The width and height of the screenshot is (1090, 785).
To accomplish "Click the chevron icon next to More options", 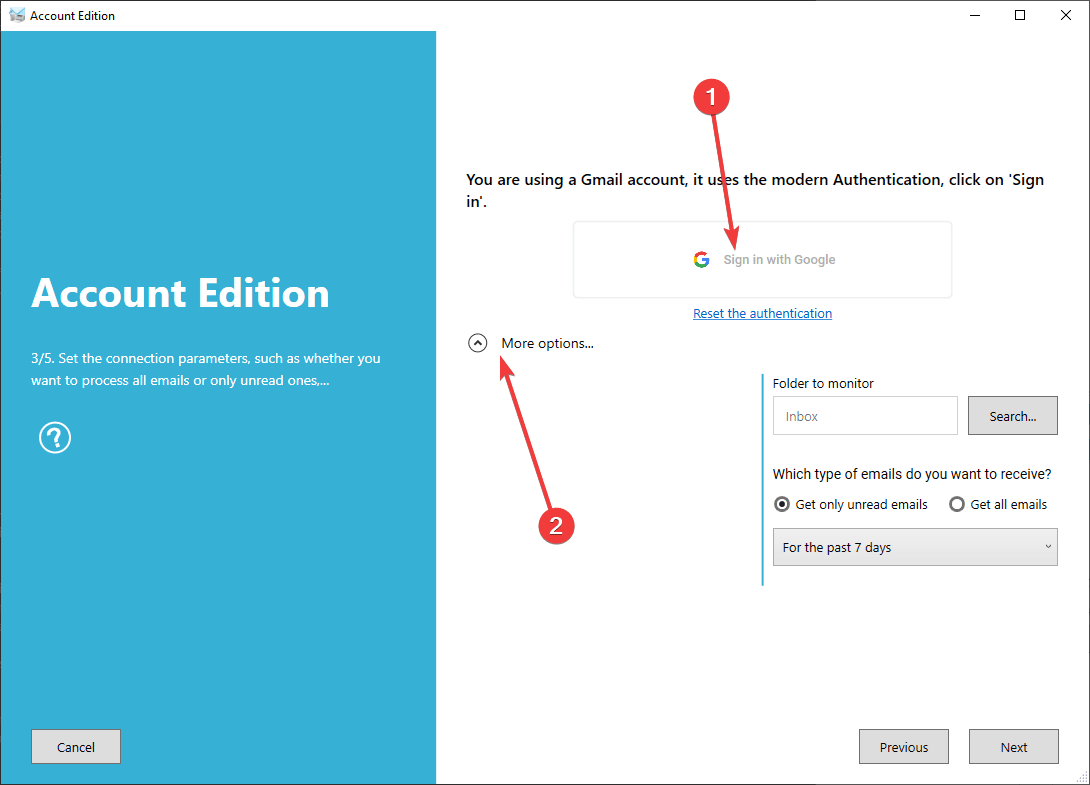I will (x=477, y=342).
